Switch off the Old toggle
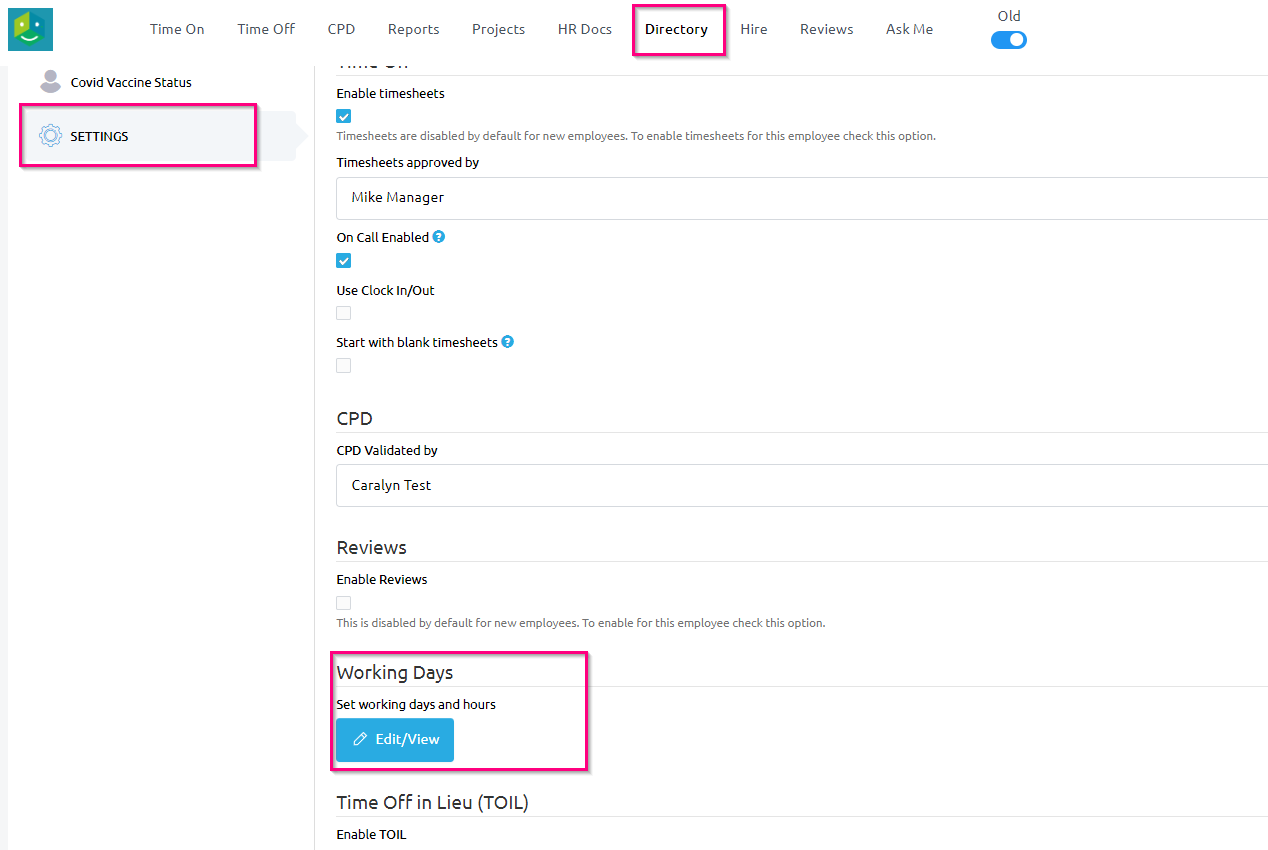 (x=1008, y=40)
